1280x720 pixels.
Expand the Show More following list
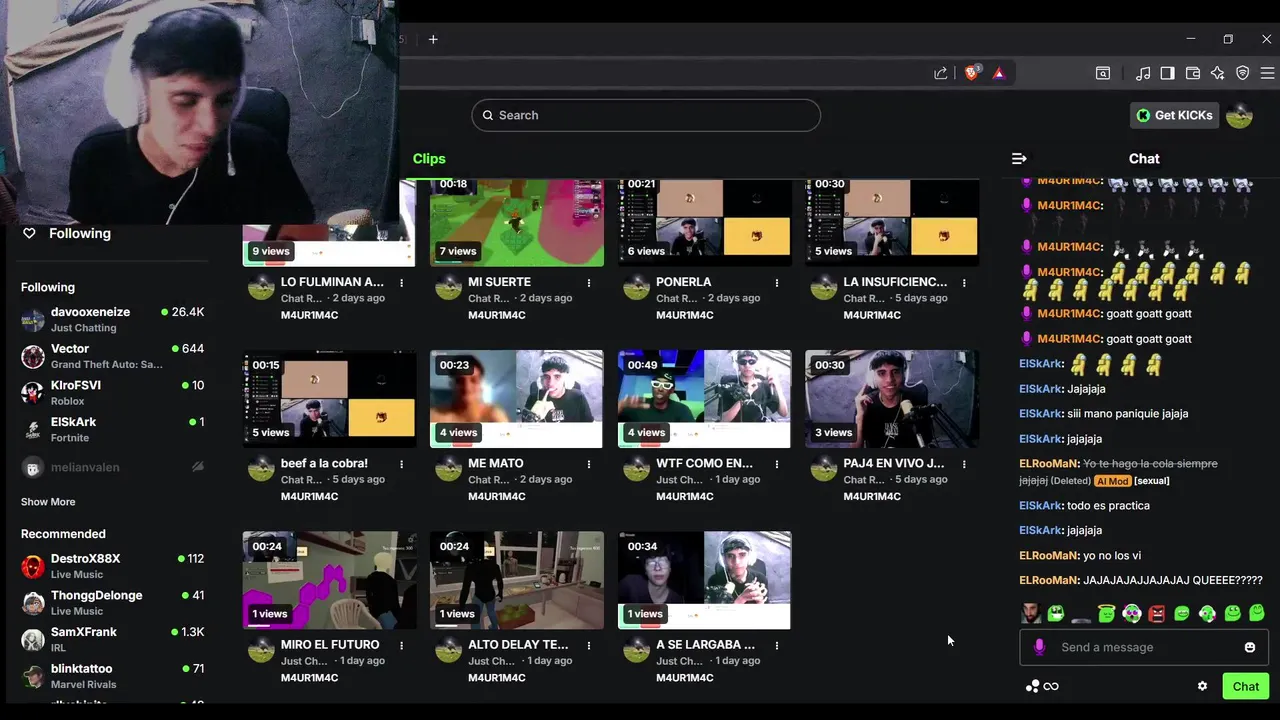tap(48, 502)
